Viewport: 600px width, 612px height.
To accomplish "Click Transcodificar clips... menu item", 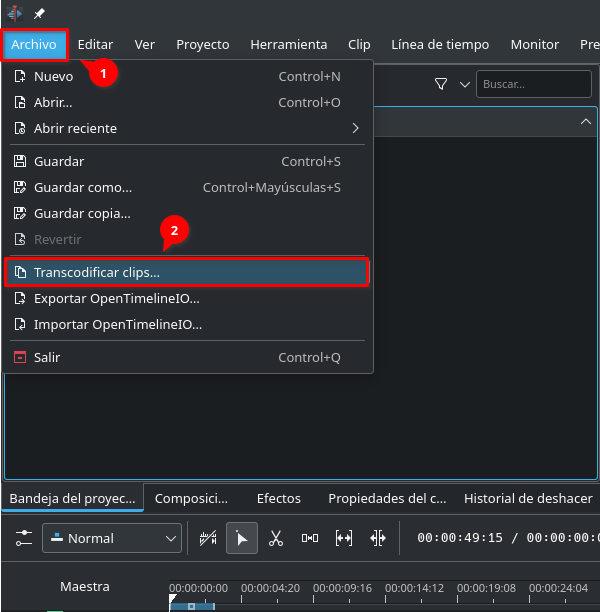I will click(x=187, y=272).
